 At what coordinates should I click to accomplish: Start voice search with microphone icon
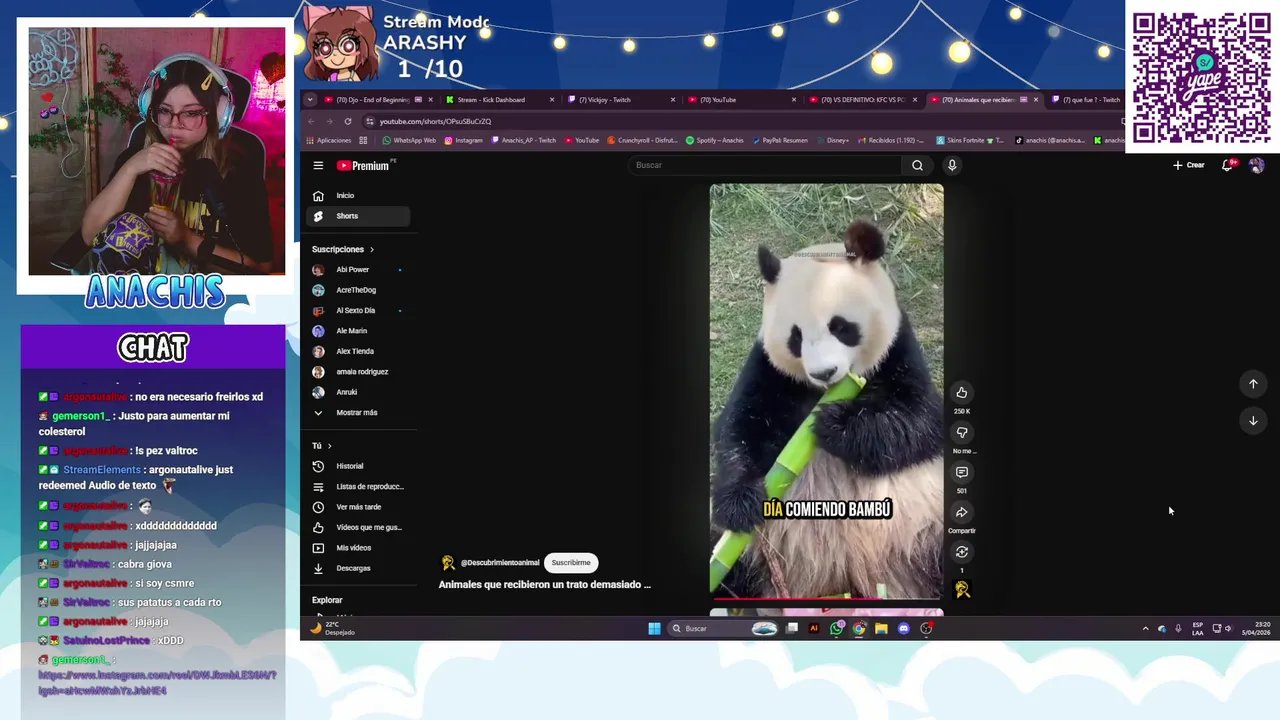pos(952,165)
